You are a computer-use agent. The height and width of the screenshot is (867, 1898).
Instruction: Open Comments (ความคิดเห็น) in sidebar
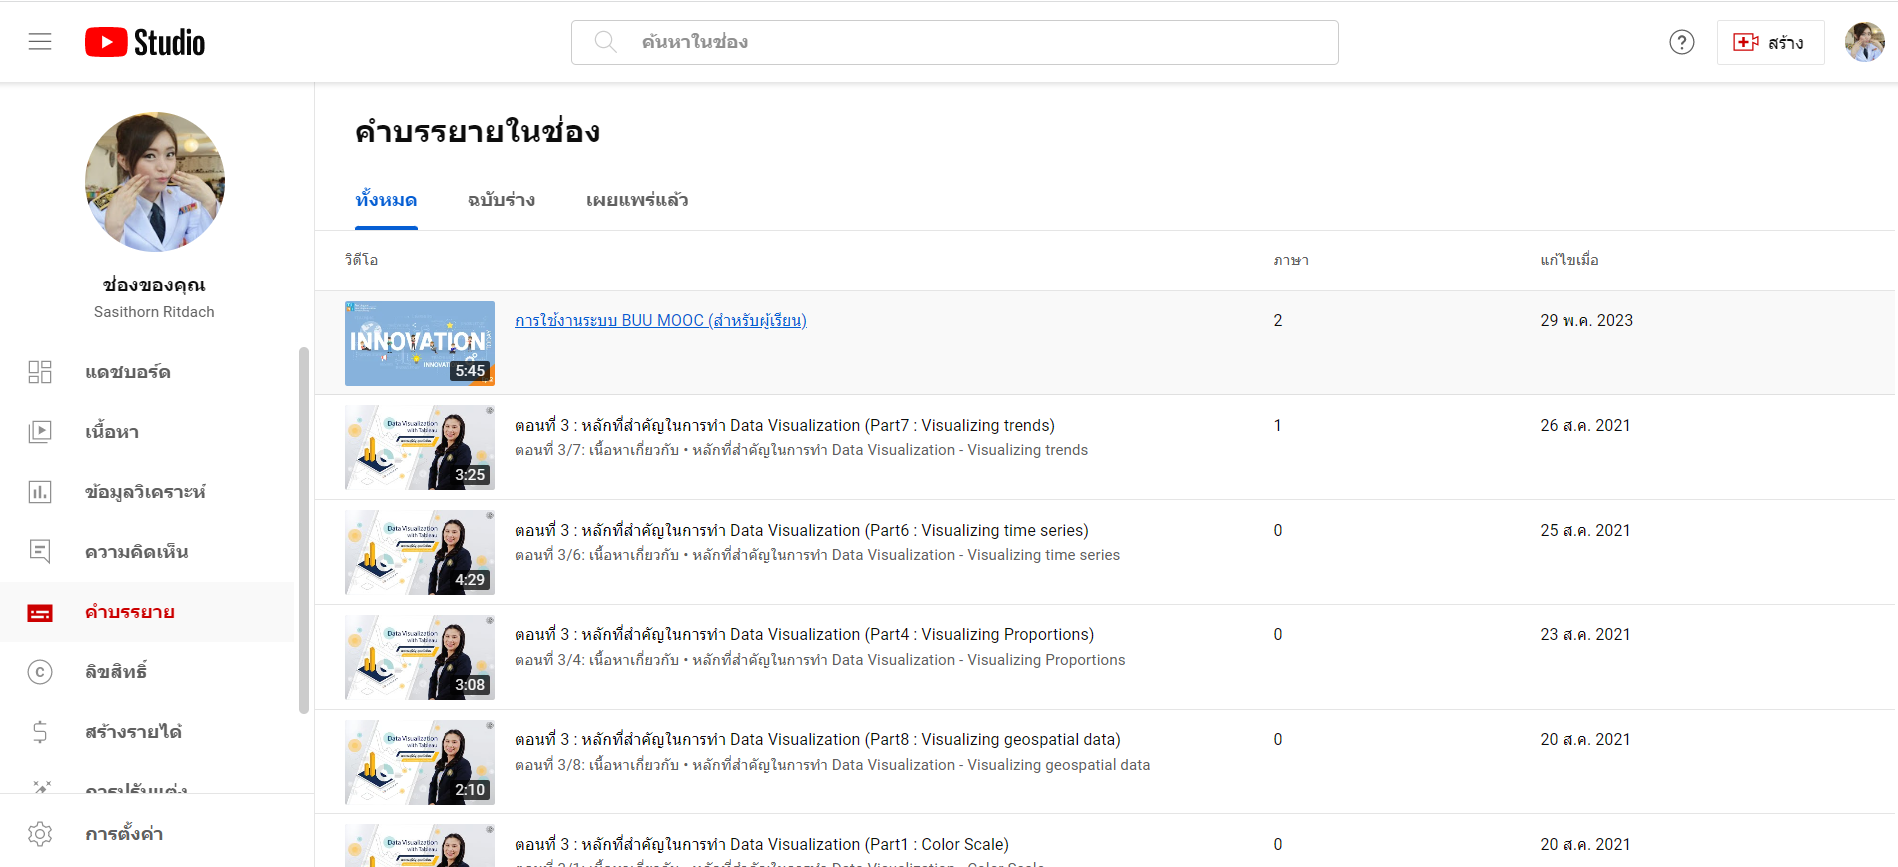click(x=136, y=552)
